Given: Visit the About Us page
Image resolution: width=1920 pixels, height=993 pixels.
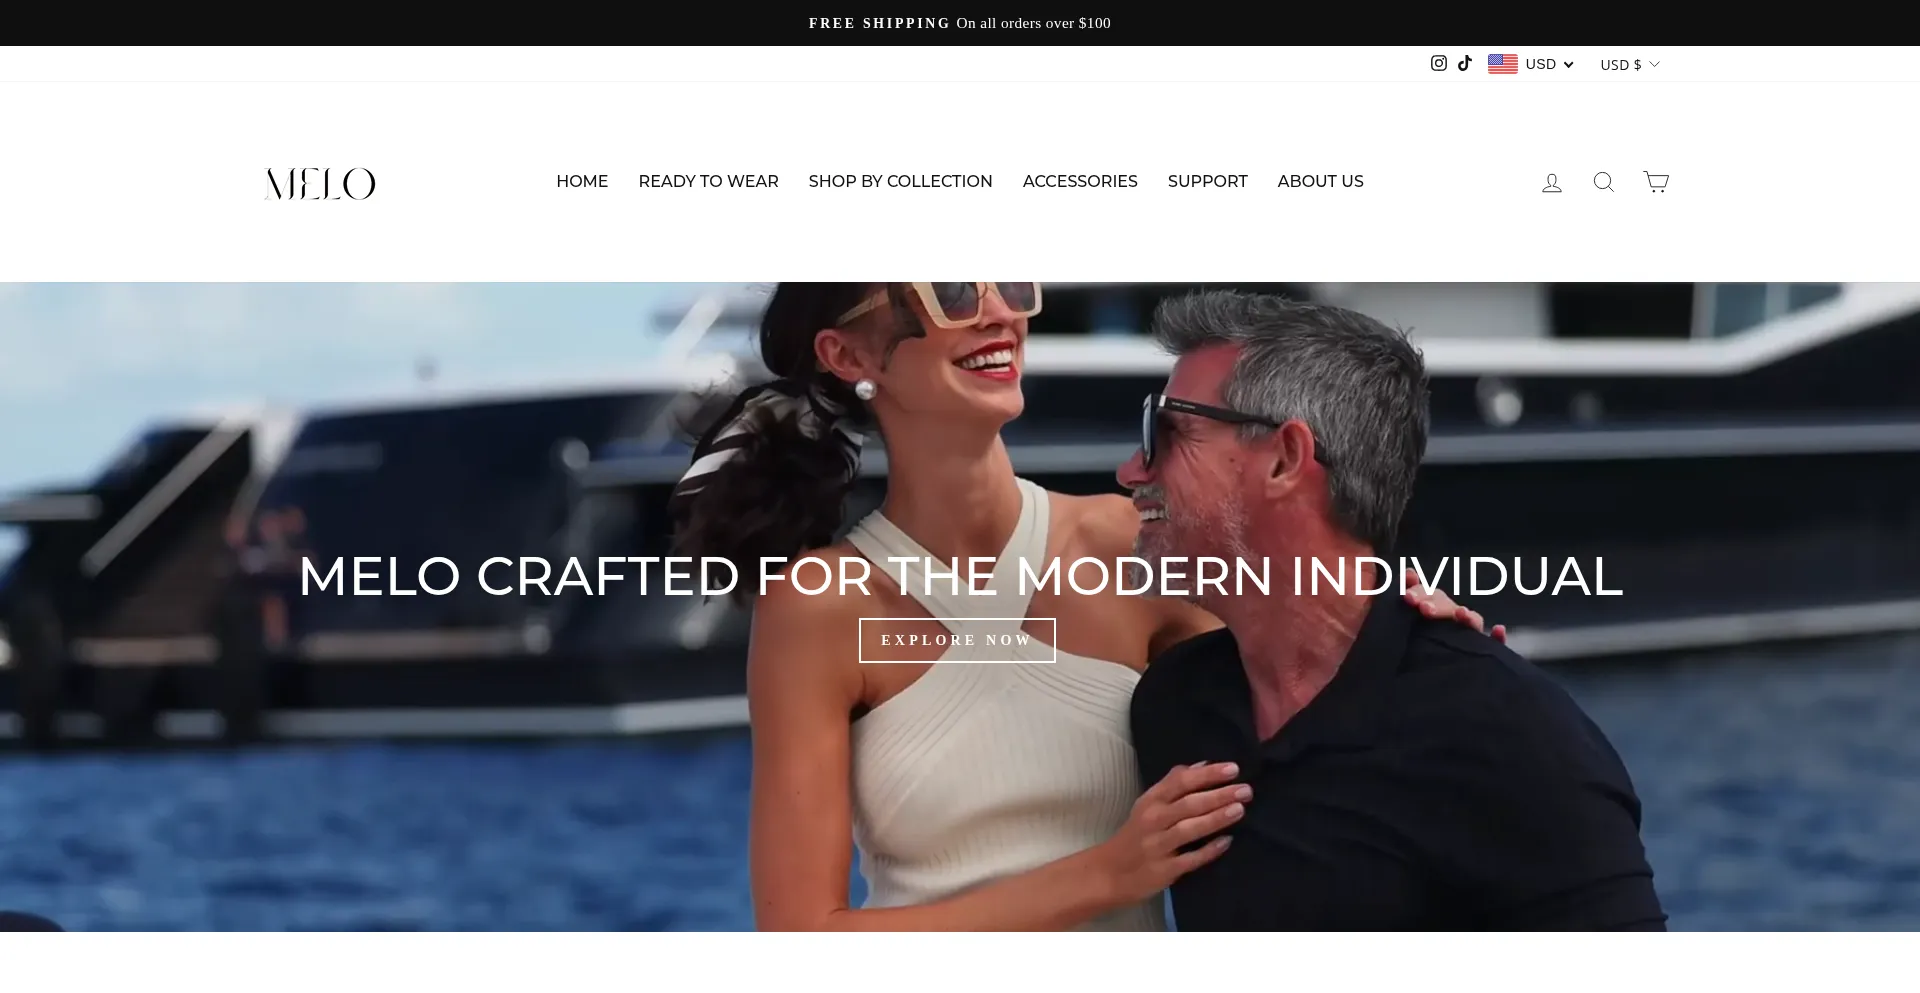Looking at the screenshot, I should coord(1320,181).
